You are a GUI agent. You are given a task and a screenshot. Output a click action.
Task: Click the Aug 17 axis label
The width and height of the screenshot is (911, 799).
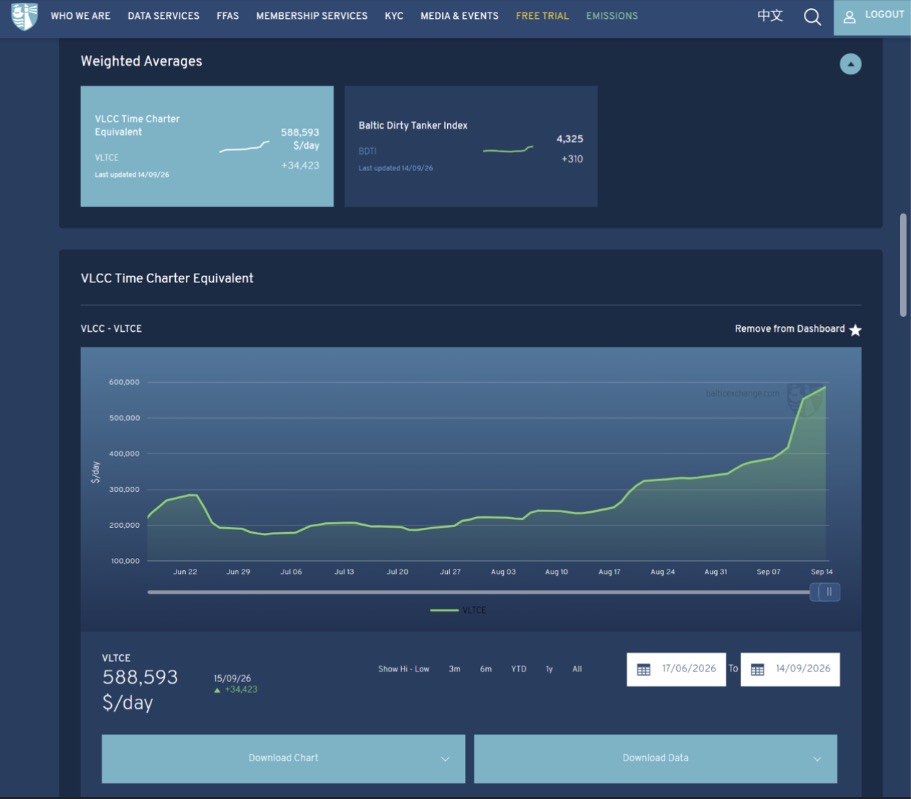click(609, 572)
